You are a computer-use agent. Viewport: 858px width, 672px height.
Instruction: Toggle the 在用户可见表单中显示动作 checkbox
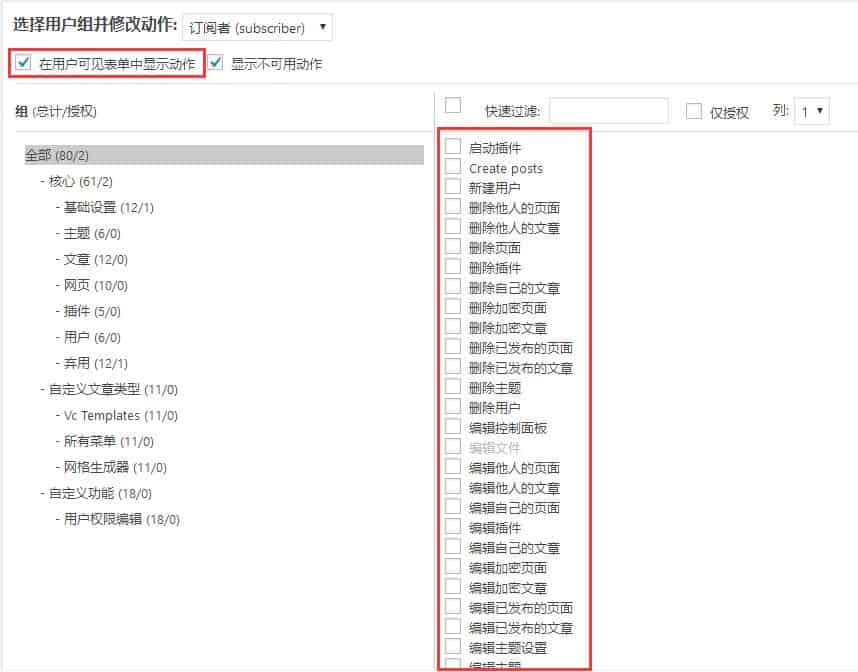[x=24, y=62]
